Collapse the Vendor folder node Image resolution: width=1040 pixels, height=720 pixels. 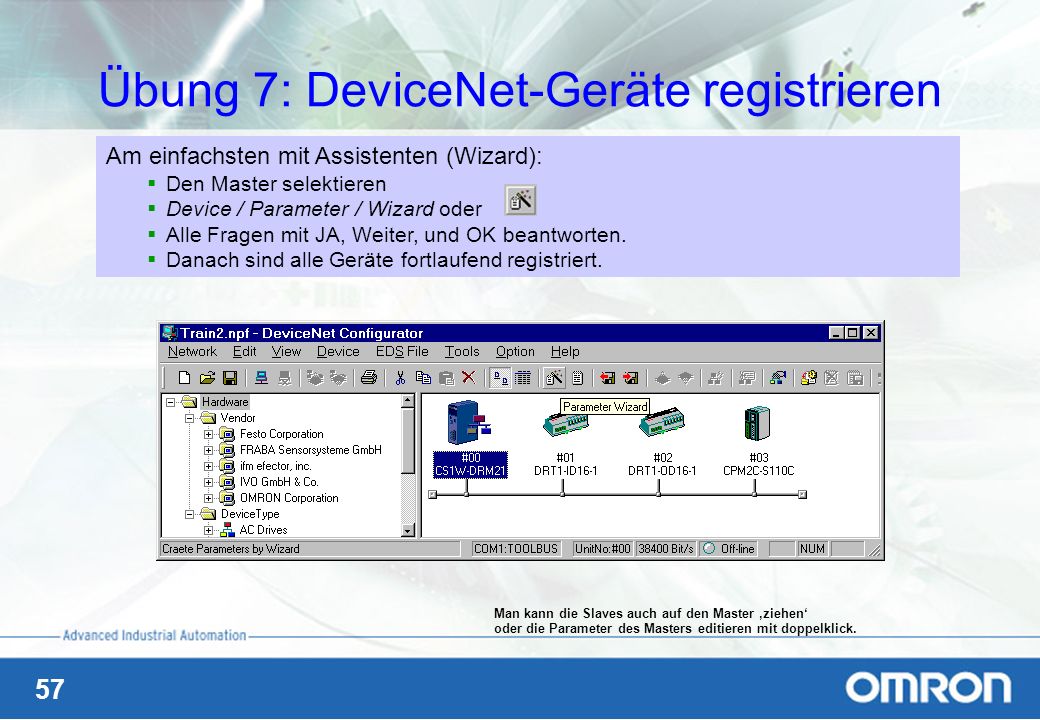(189, 418)
